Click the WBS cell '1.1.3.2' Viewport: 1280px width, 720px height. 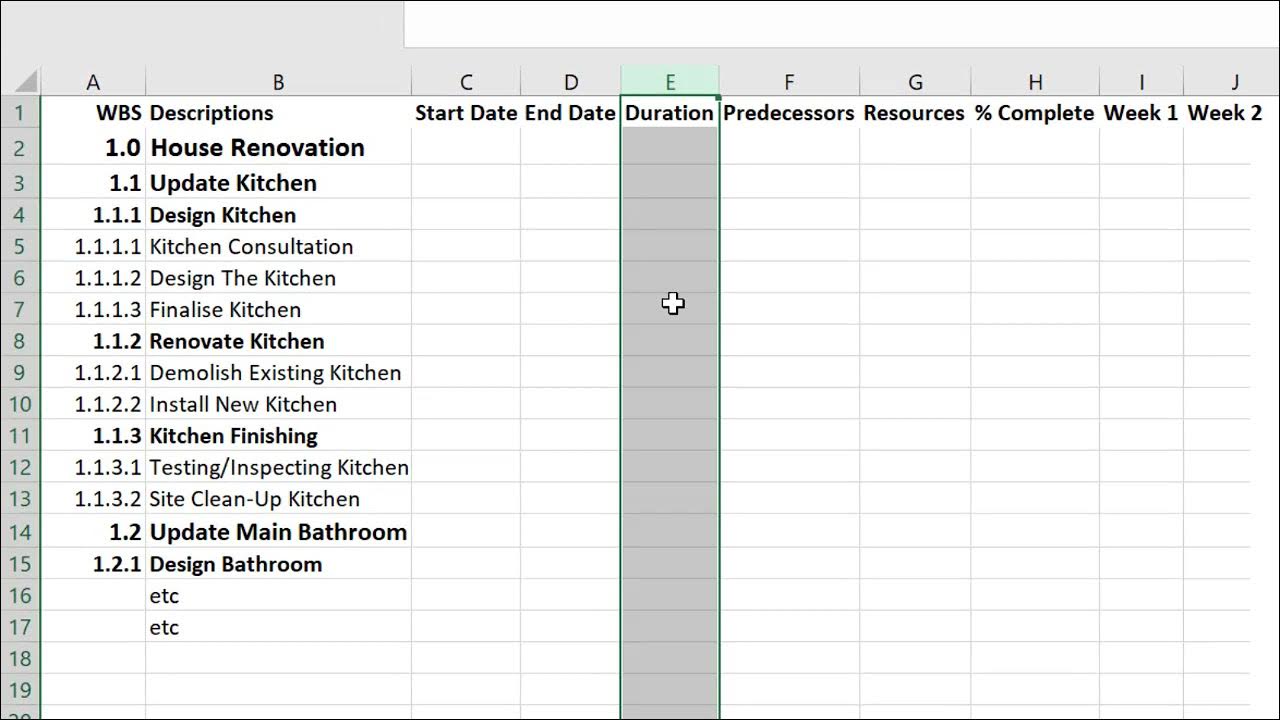(108, 499)
